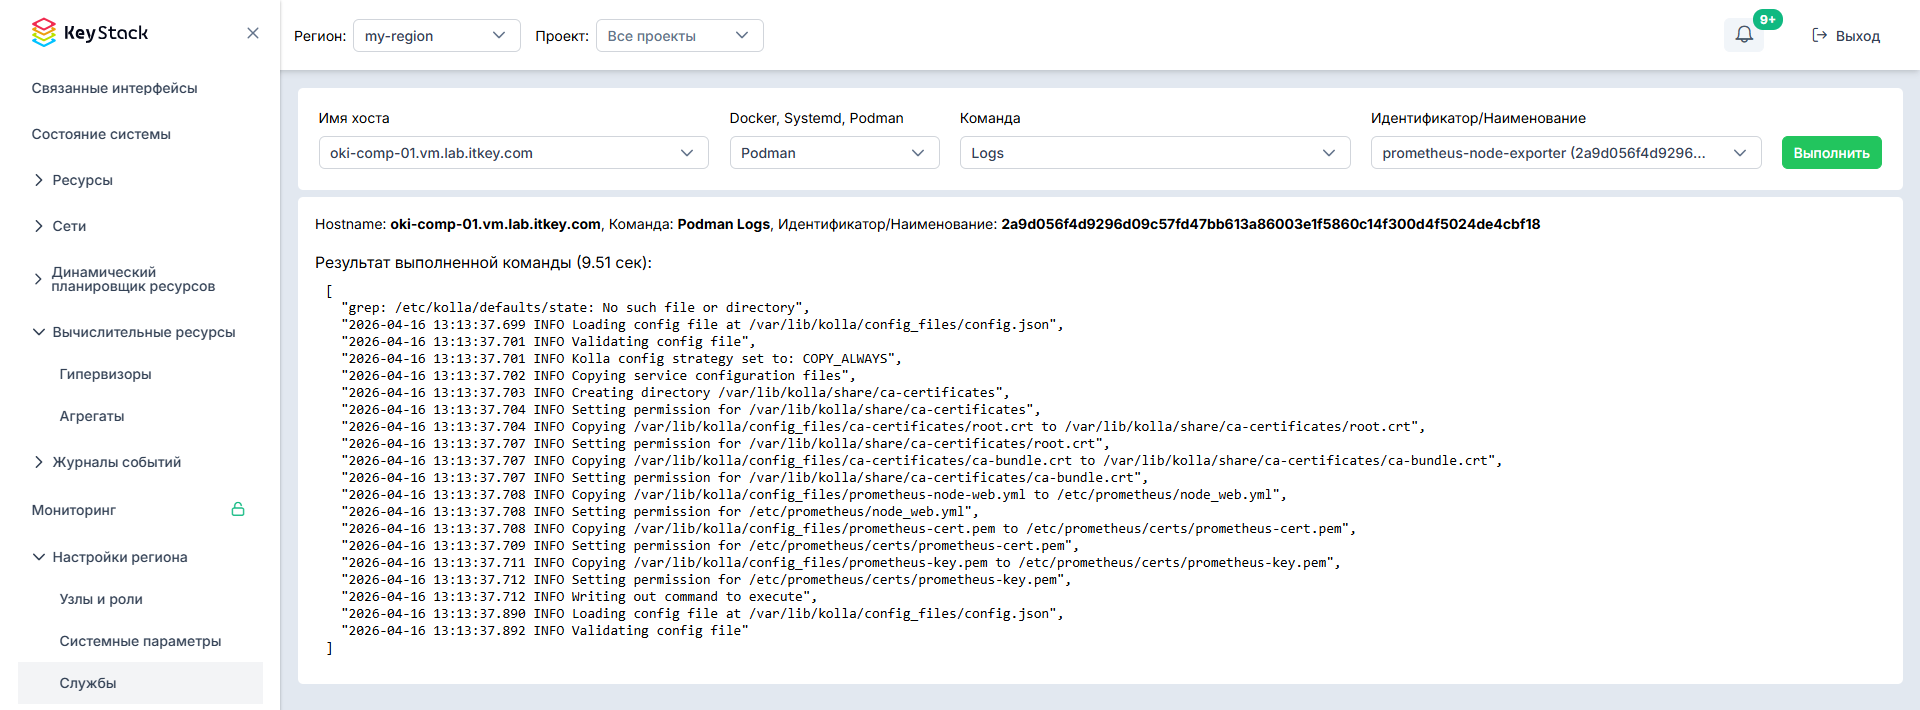Image resolution: width=1920 pixels, height=710 pixels.
Task: Click the Writing out command to execute line
Action: click(579, 596)
